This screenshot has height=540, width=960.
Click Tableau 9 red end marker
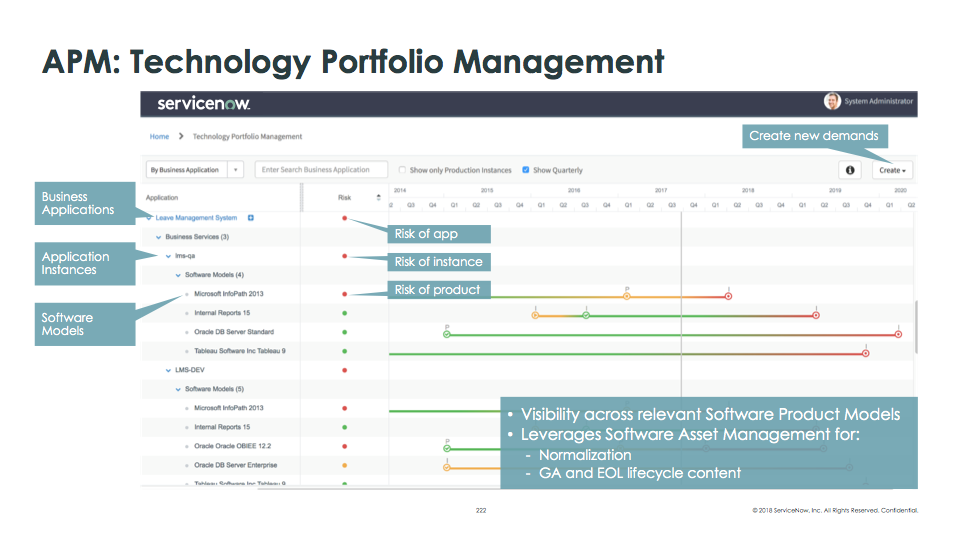[x=866, y=353]
